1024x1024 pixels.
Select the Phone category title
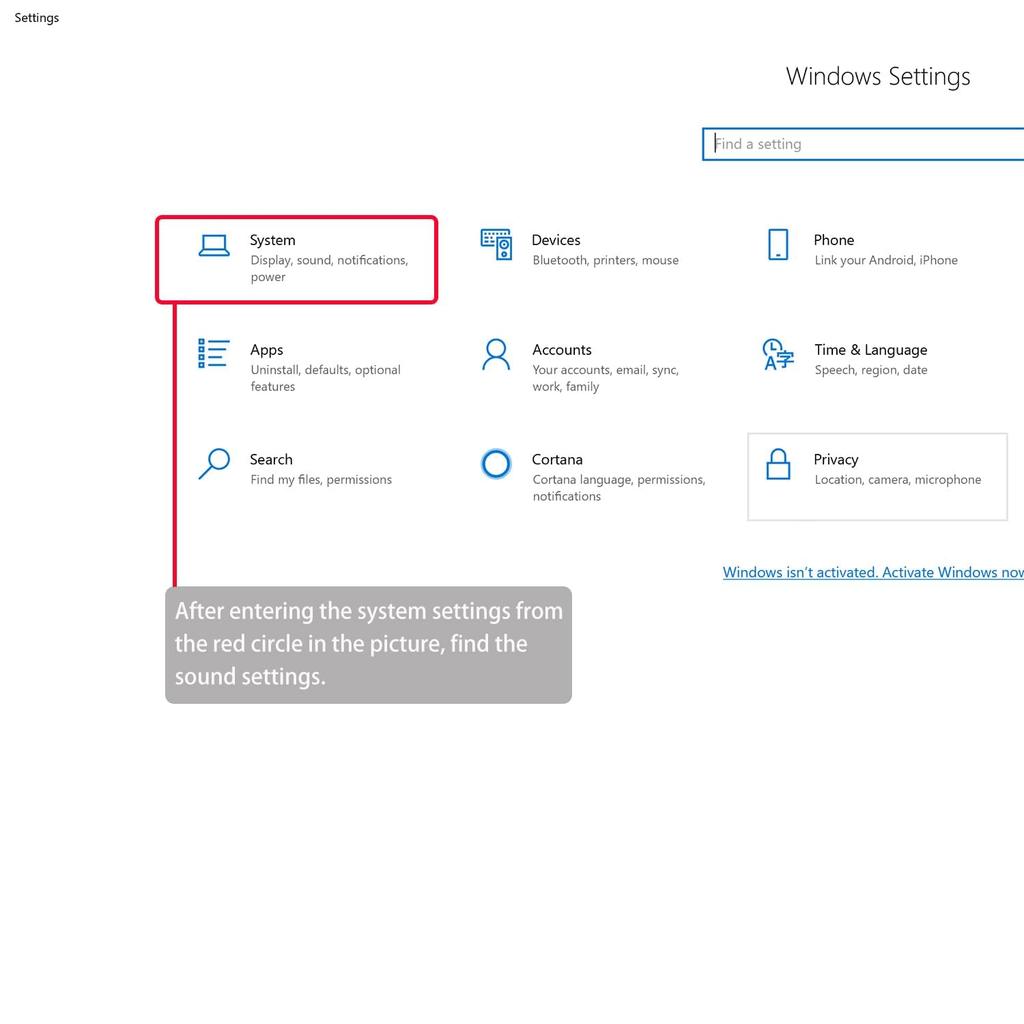click(833, 240)
